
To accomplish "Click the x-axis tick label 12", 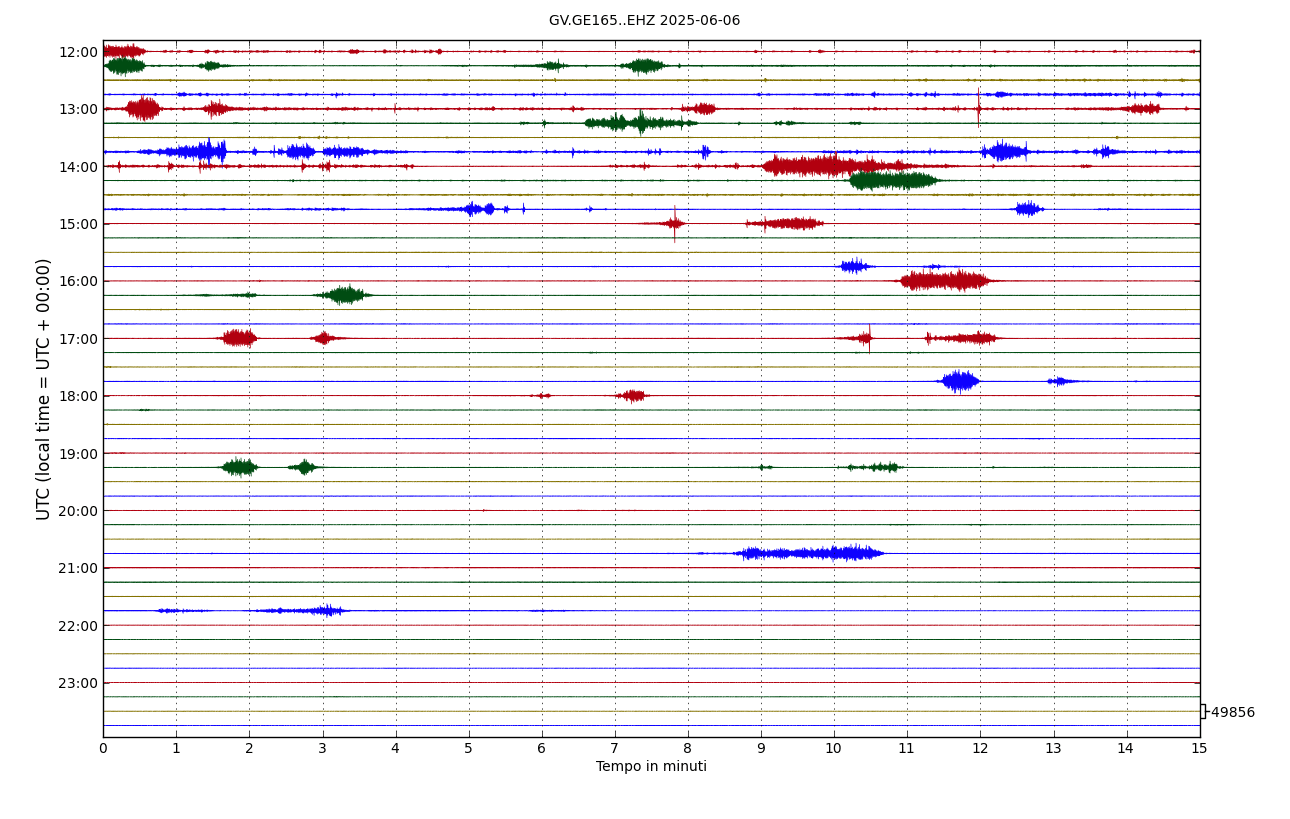I will [x=980, y=749].
